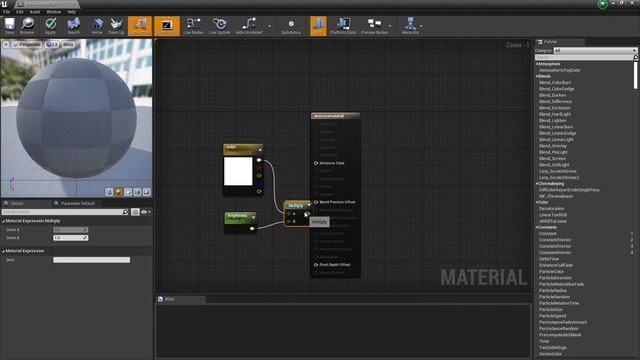Open Details view options eye dropdown
Screen dimensions: 640x360
[x=146, y=212]
